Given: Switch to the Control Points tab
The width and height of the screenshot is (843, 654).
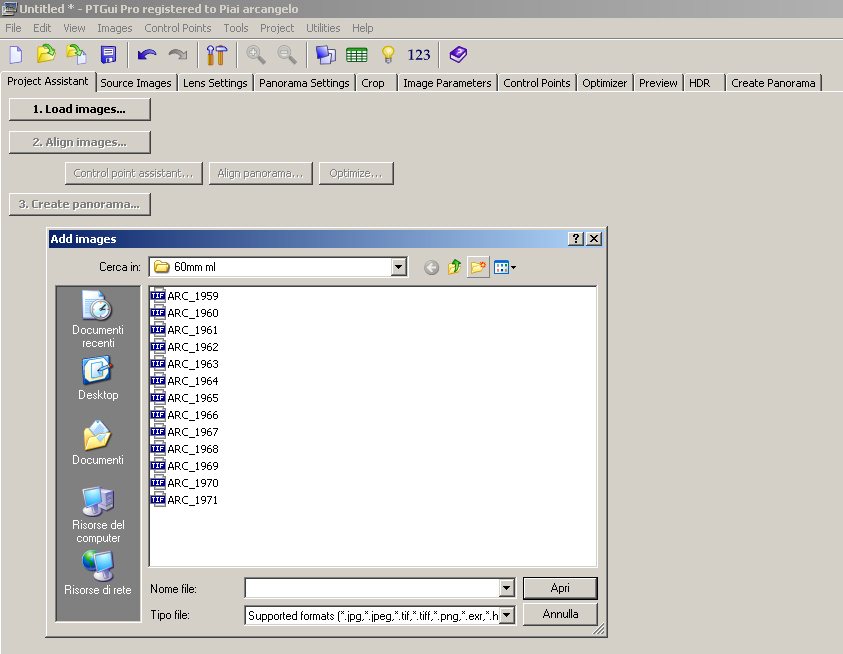Looking at the screenshot, I should click(537, 83).
